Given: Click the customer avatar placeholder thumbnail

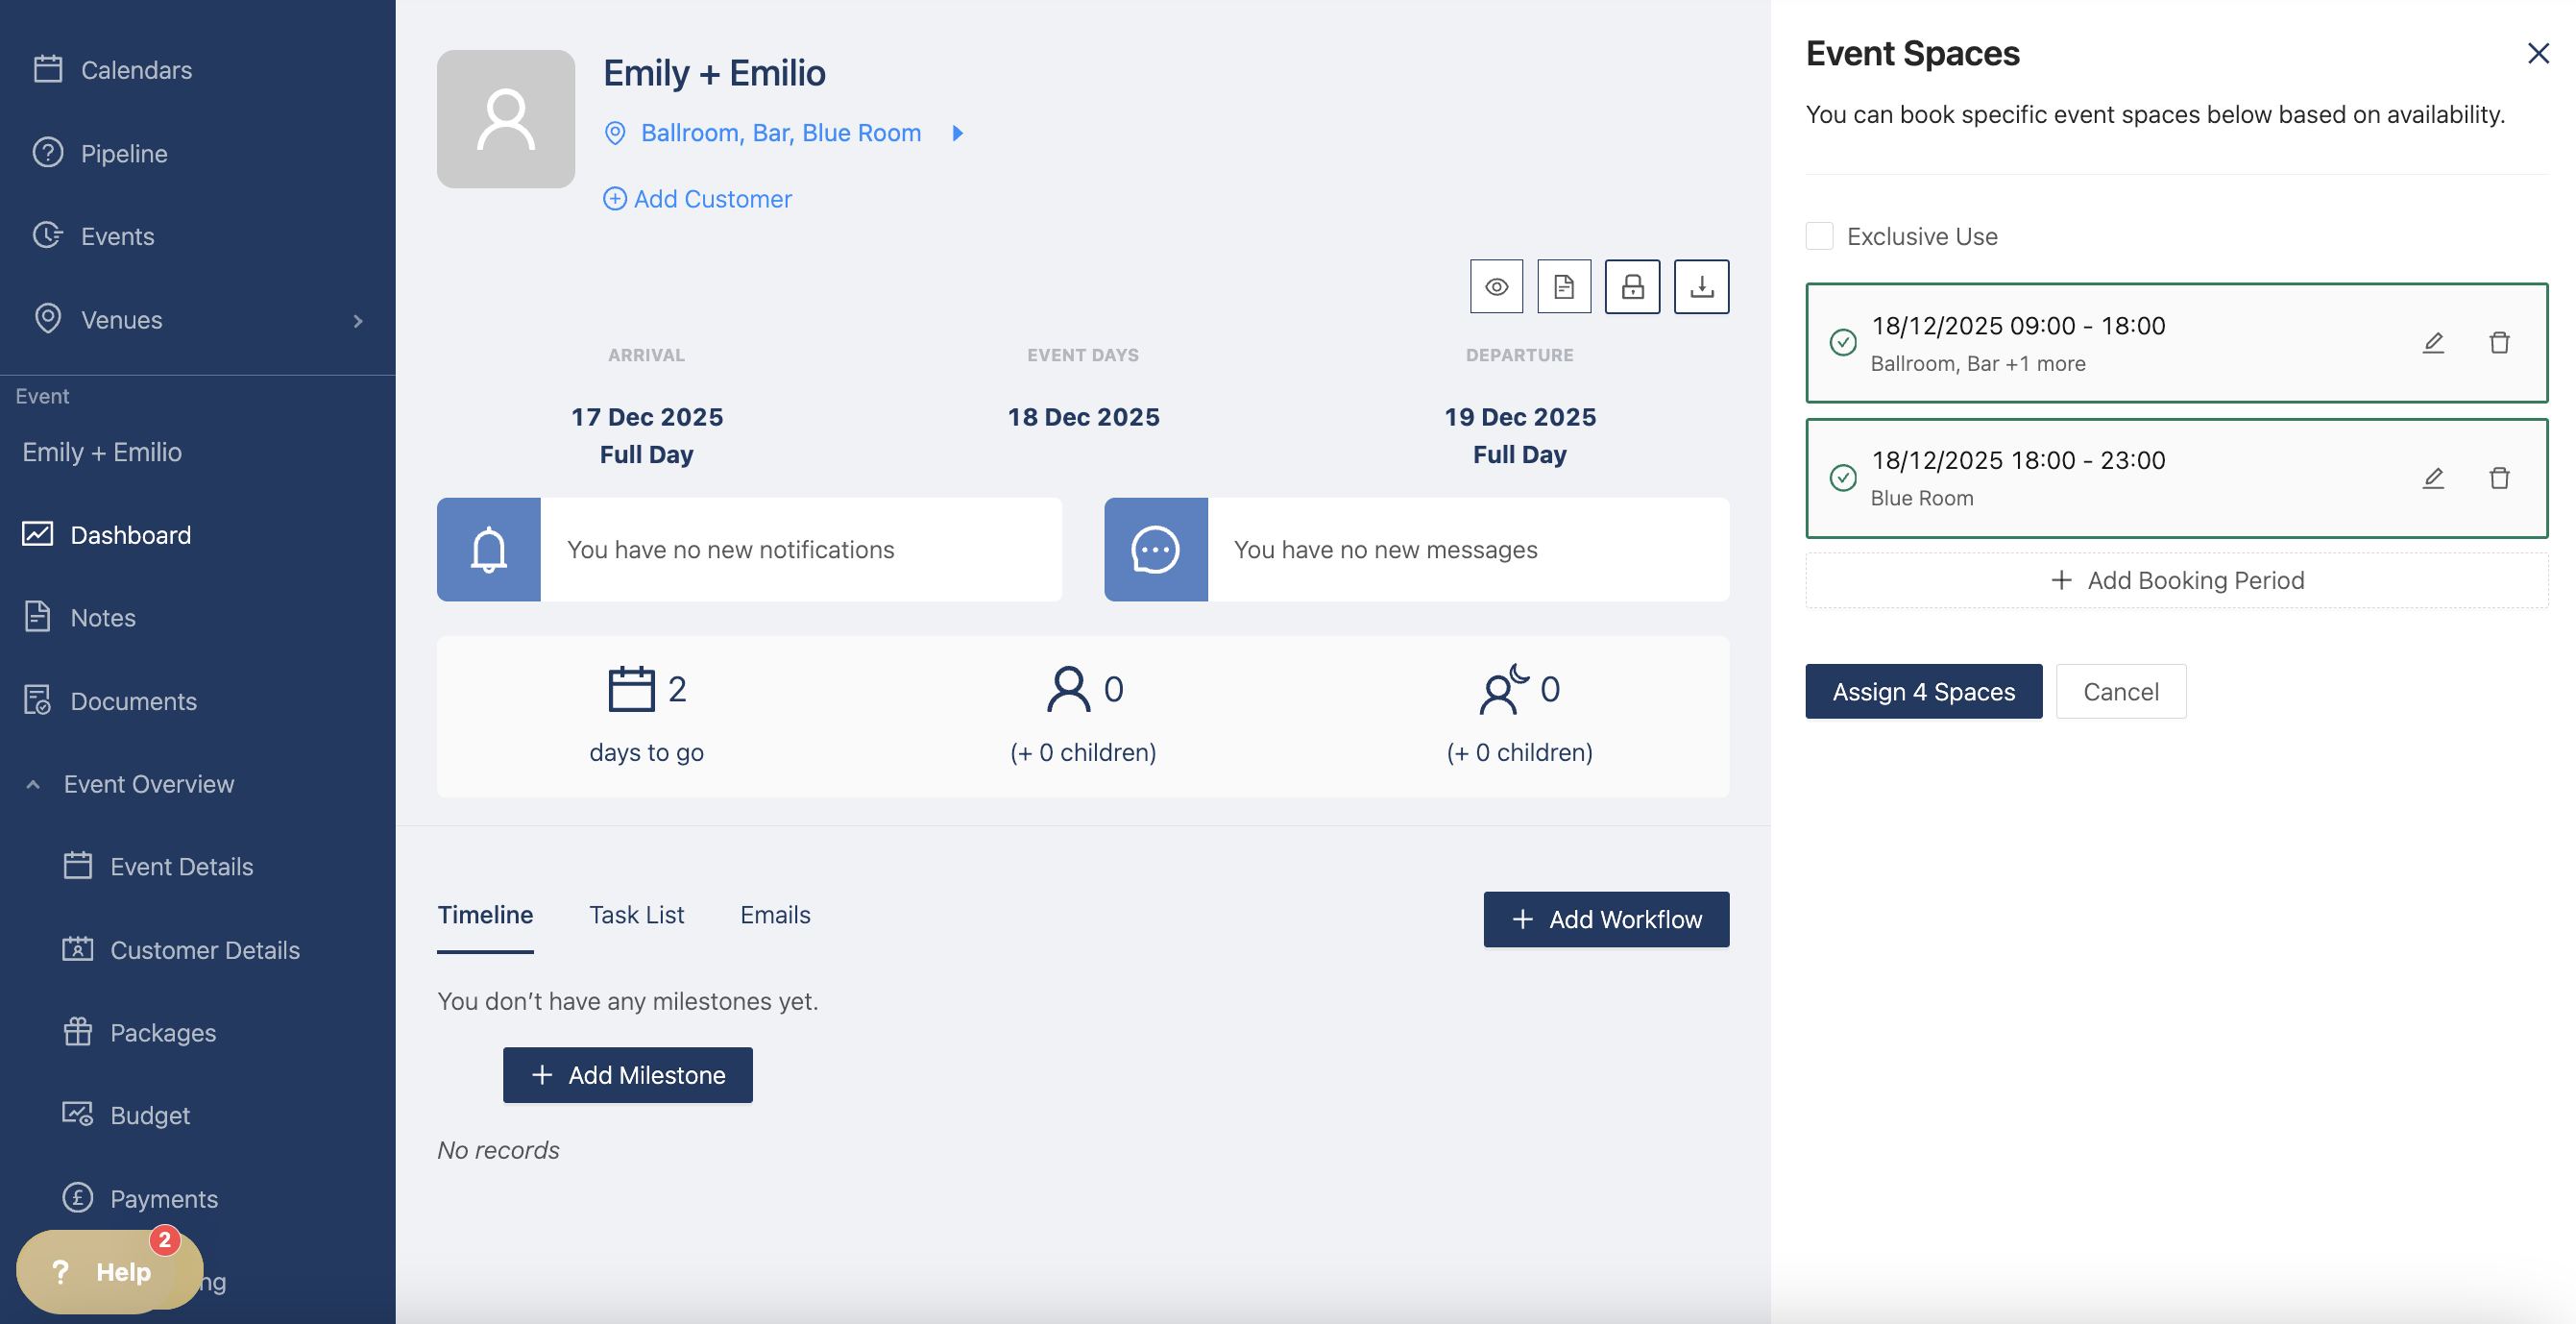Looking at the screenshot, I should click(x=506, y=119).
